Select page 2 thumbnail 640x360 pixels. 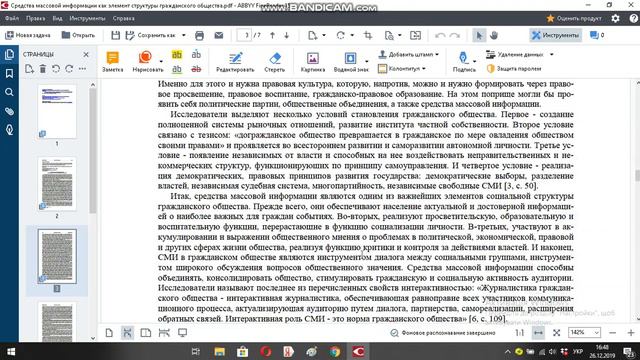click(x=57, y=184)
